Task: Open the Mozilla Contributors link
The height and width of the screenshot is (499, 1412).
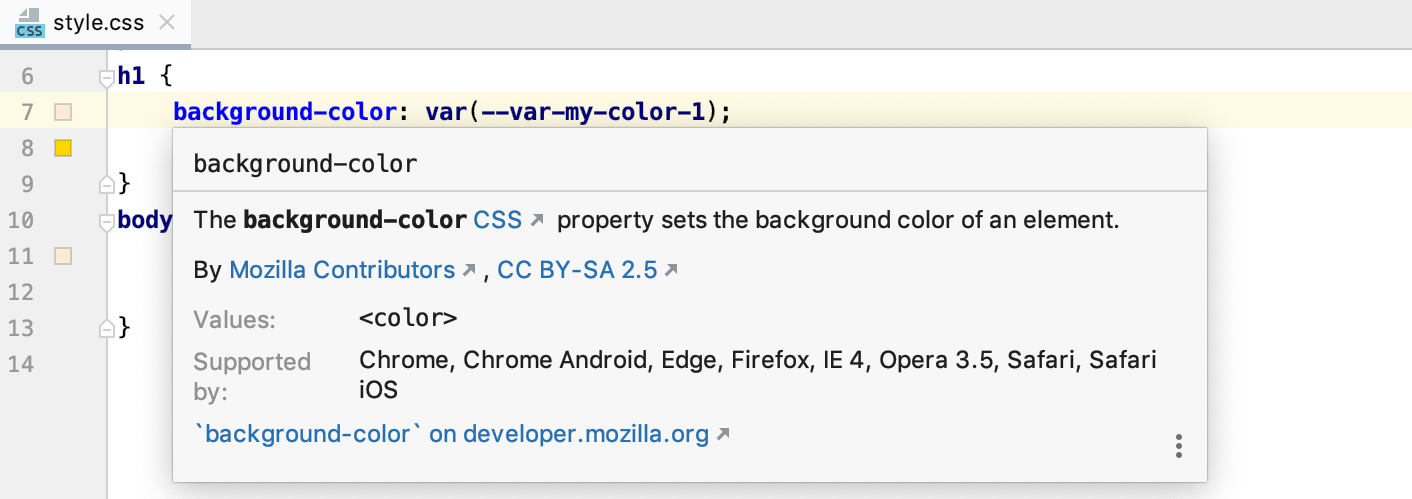Action: (342, 270)
